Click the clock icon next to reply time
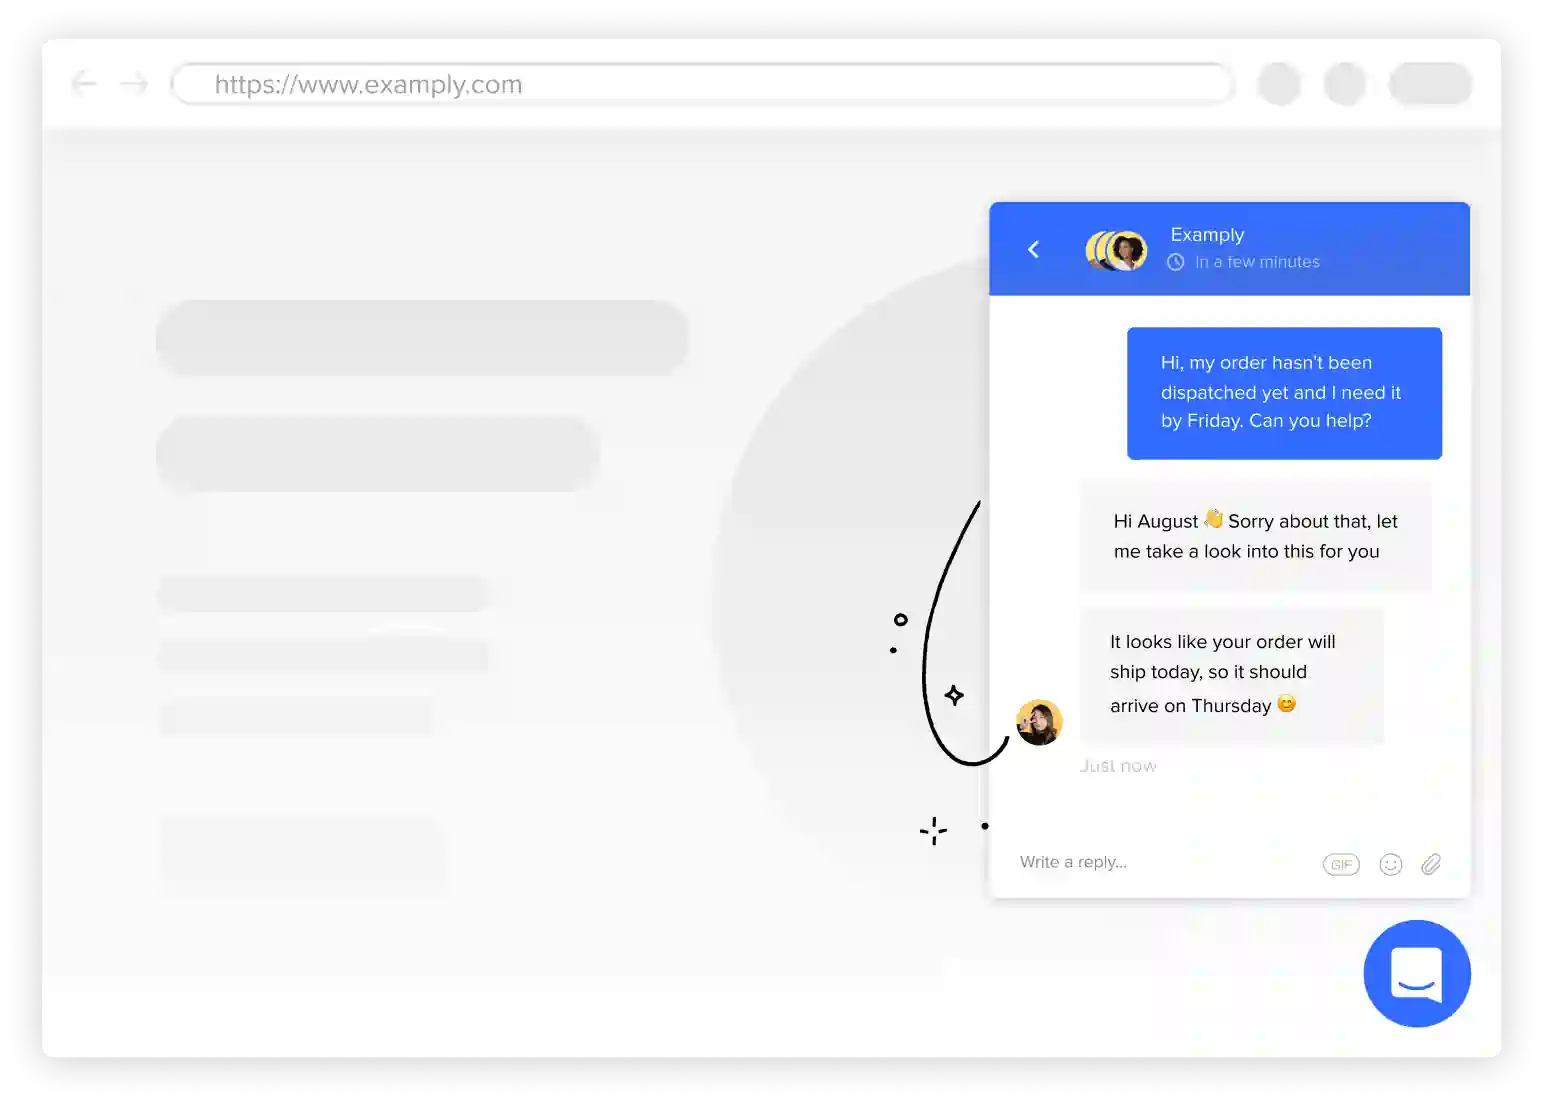This screenshot has width=1544, height=1103. click(x=1178, y=261)
